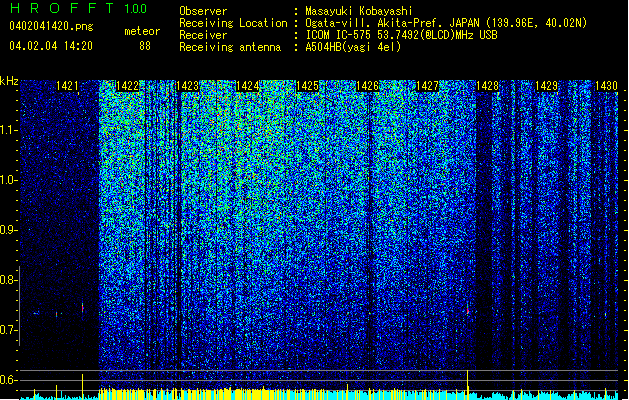Screen dimensions: 629x400
Task: Click the meteor label
Action: click(x=142, y=31)
